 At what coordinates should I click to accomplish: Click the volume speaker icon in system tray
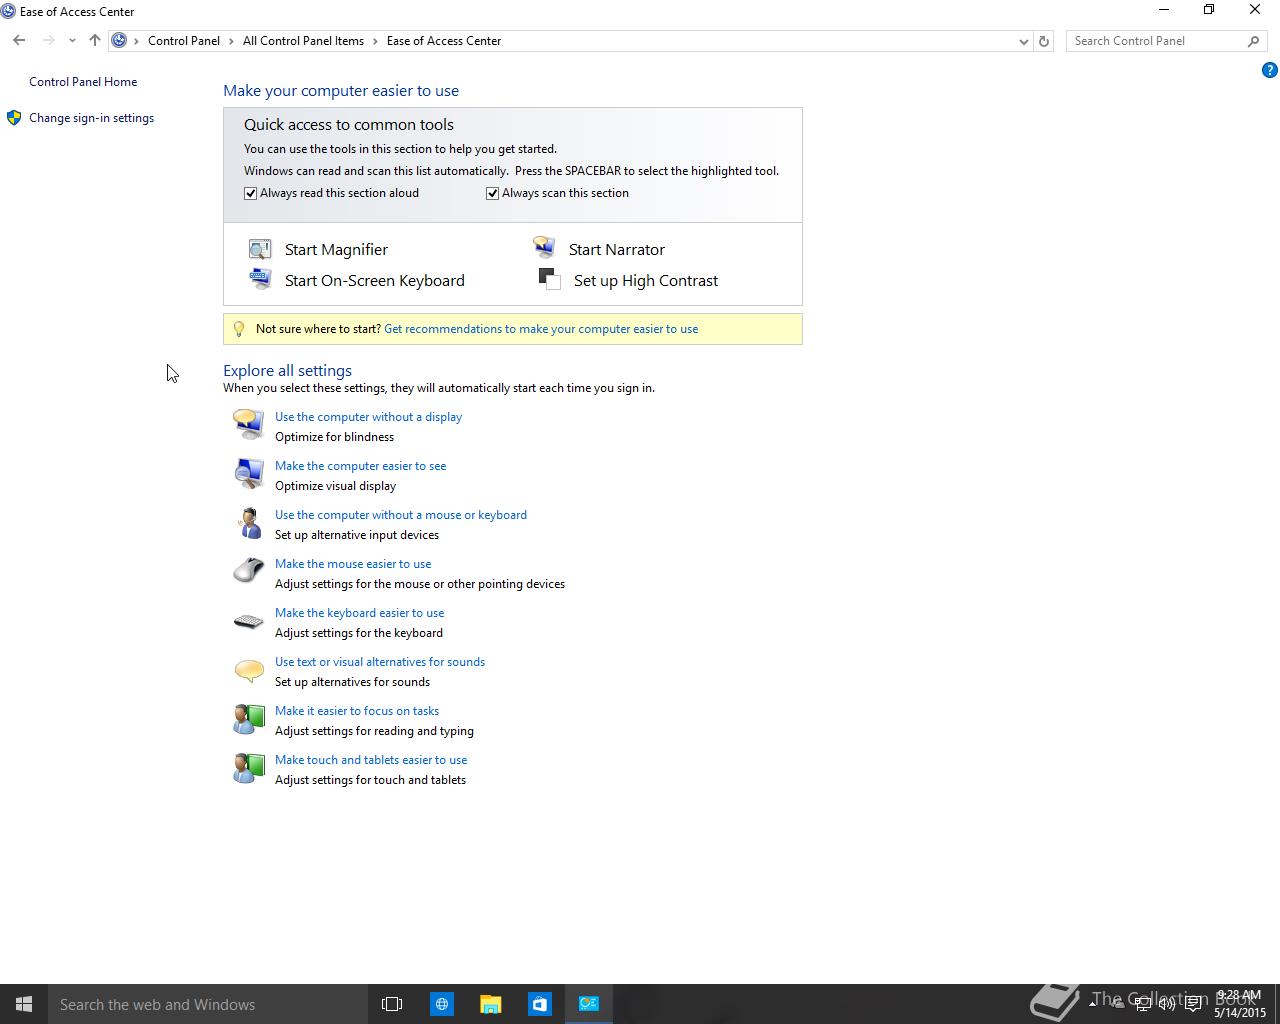coord(1168,1004)
